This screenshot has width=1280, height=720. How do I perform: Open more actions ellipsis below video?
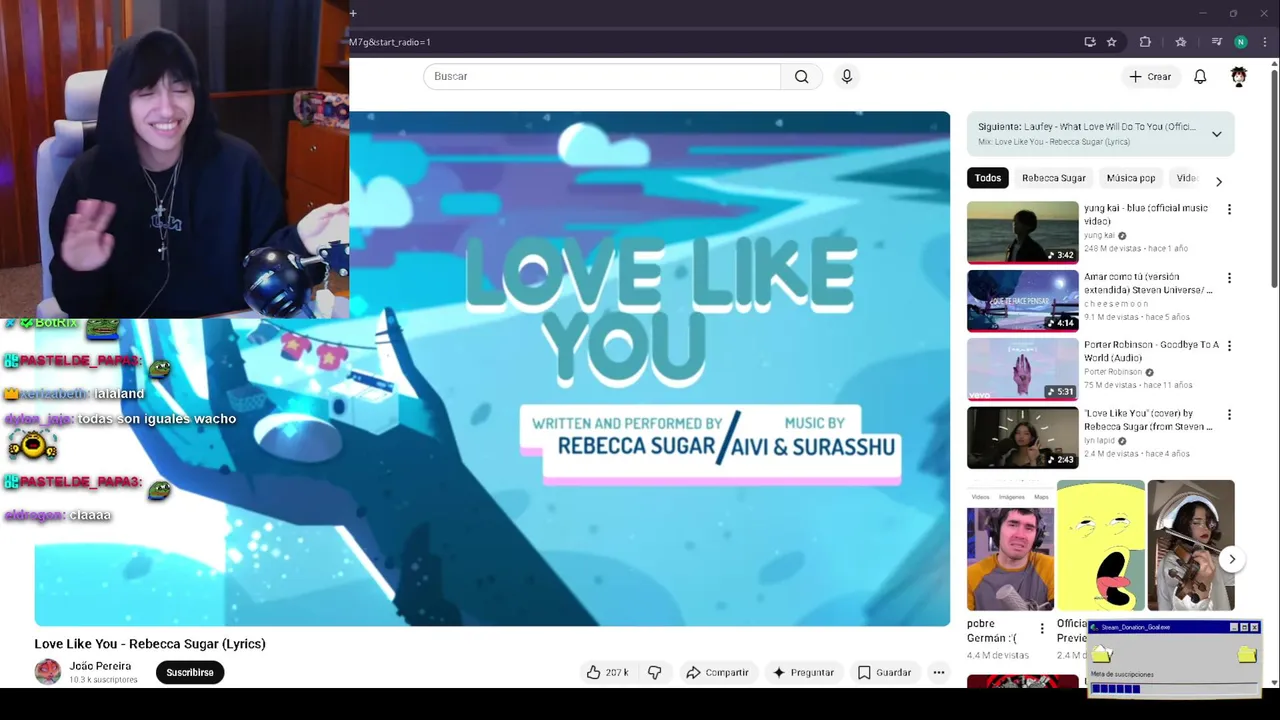click(x=939, y=673)
